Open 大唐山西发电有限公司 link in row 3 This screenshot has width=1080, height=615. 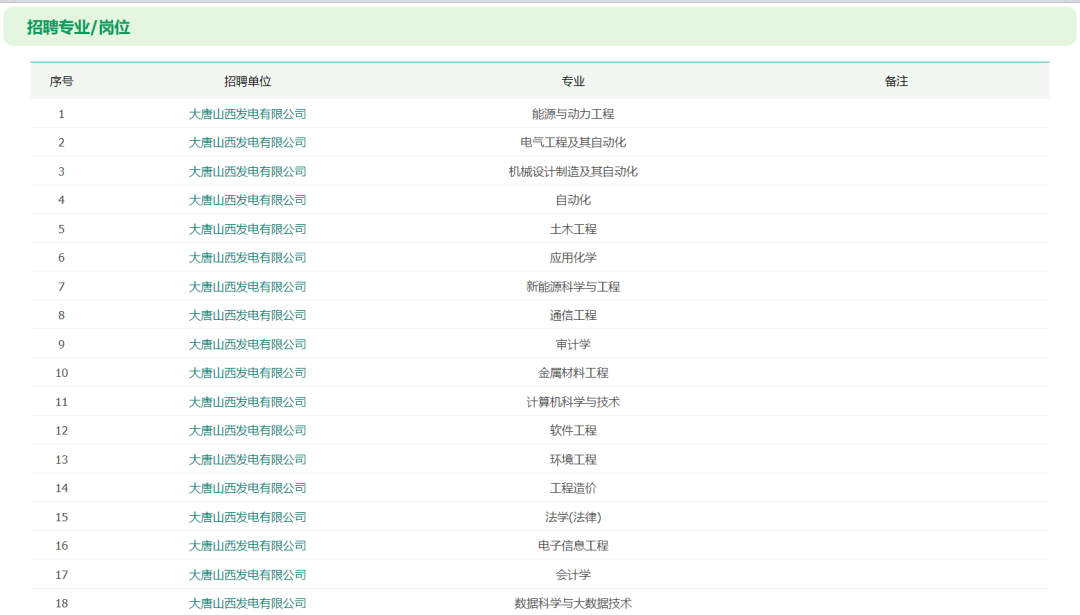(247, 171)
